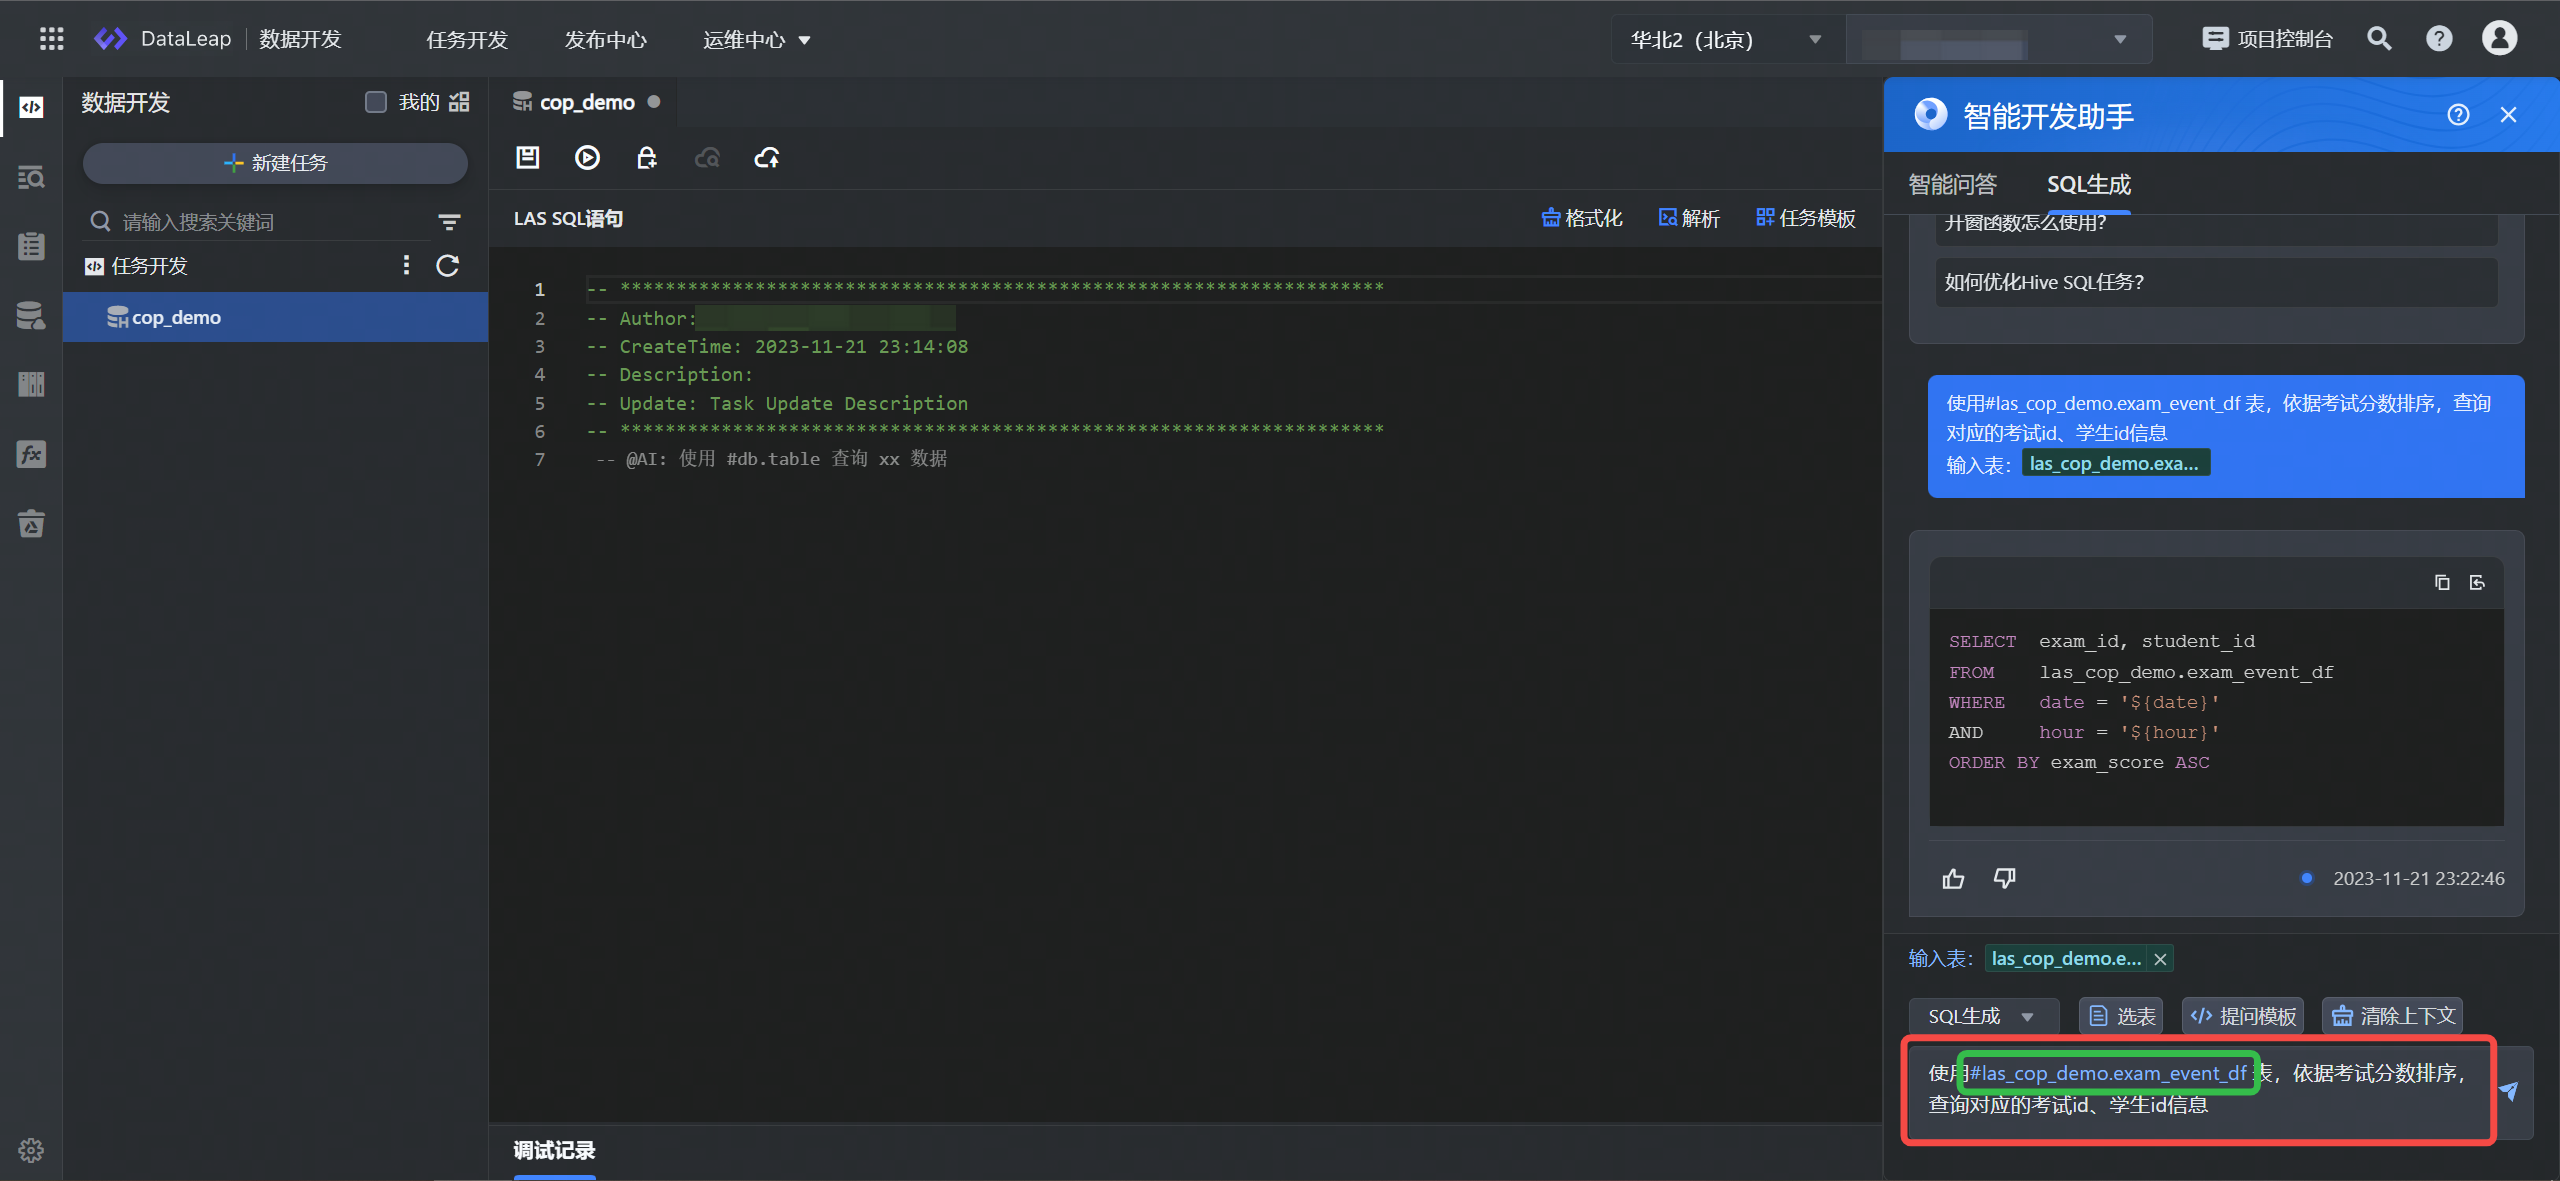The width and height of the screenshot is (2560, 1181).
Task: Click suggestion 如何优化Hive SQL任务?
Action: click(2216, 282)
